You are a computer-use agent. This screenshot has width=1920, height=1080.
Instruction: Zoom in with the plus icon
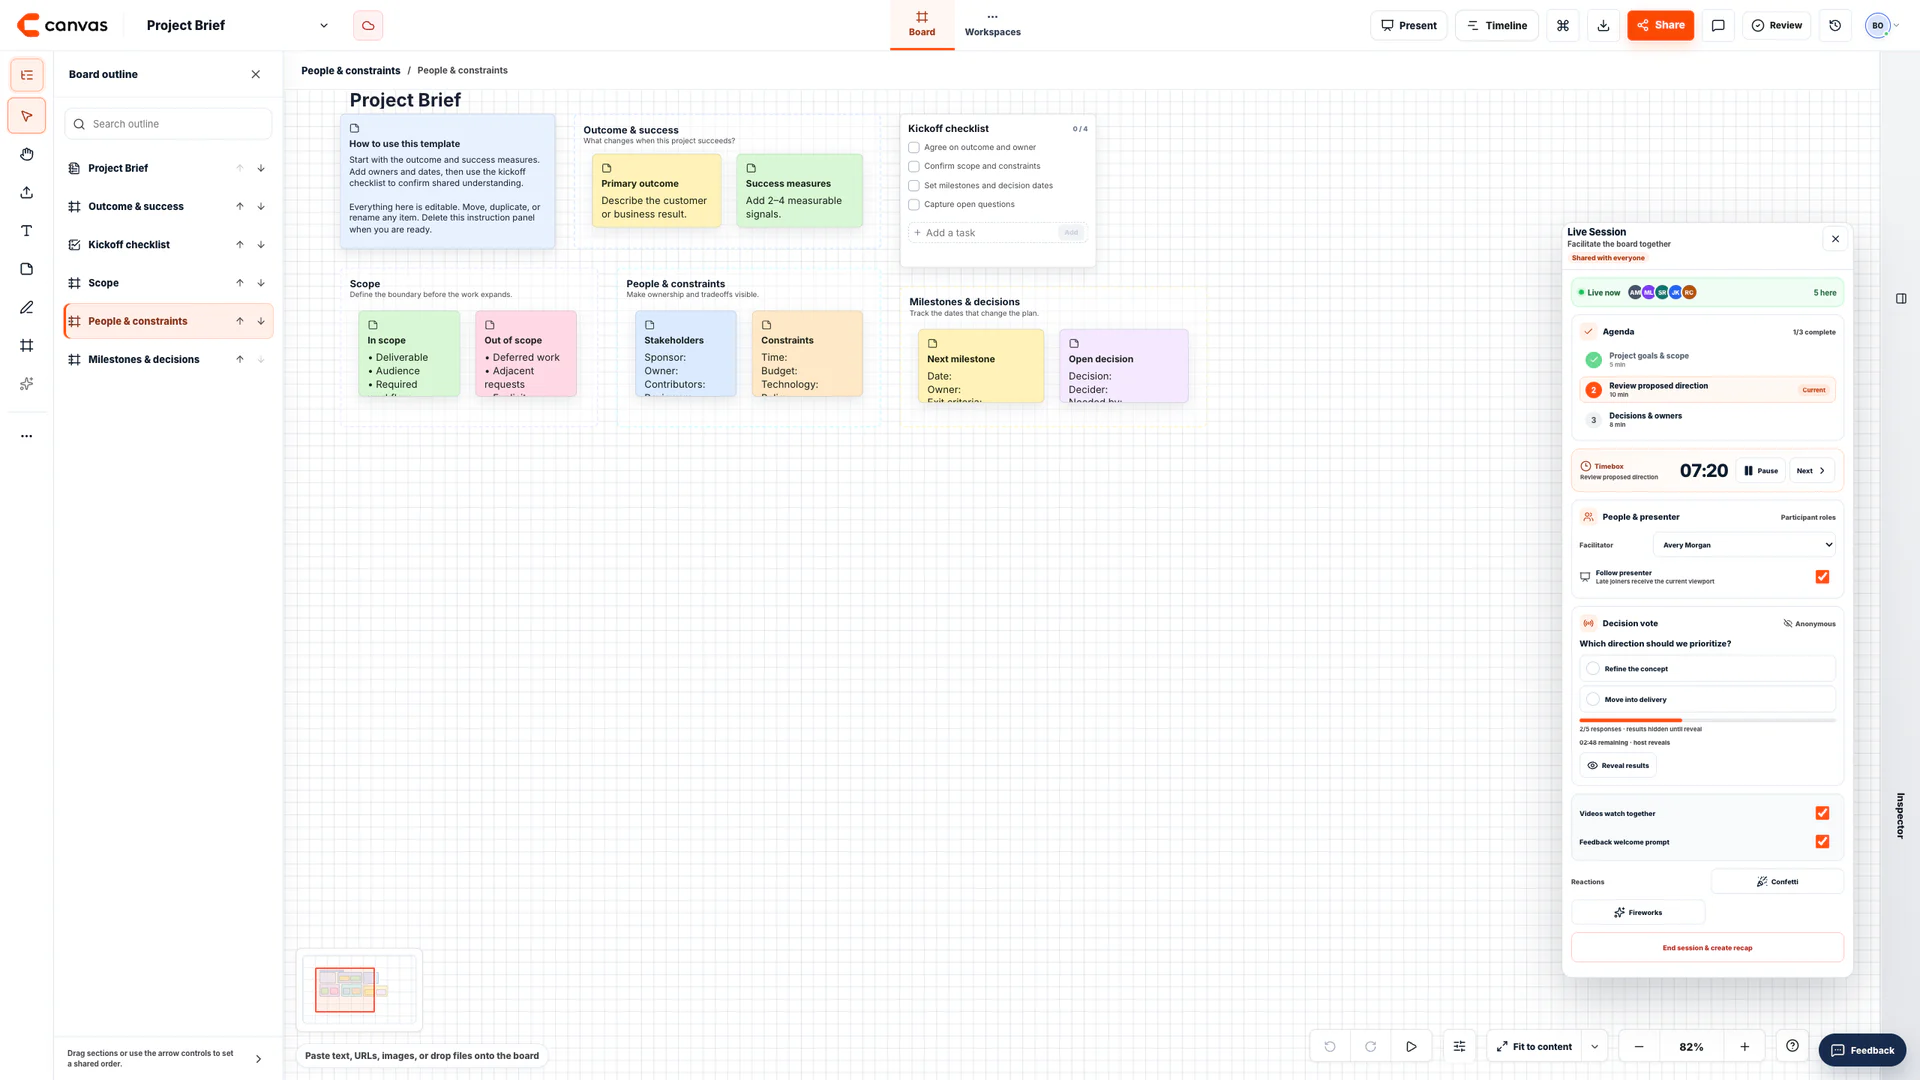1744,1047
